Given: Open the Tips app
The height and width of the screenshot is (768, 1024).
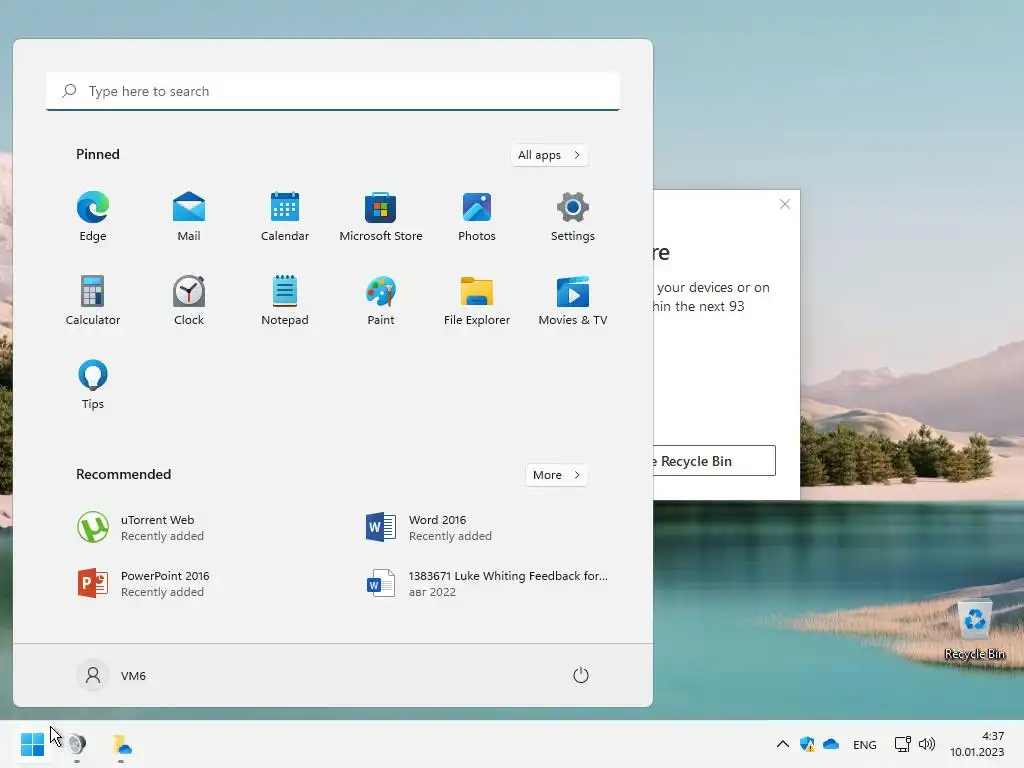Looking at the screenshot, I should click(x=93, y=385).
